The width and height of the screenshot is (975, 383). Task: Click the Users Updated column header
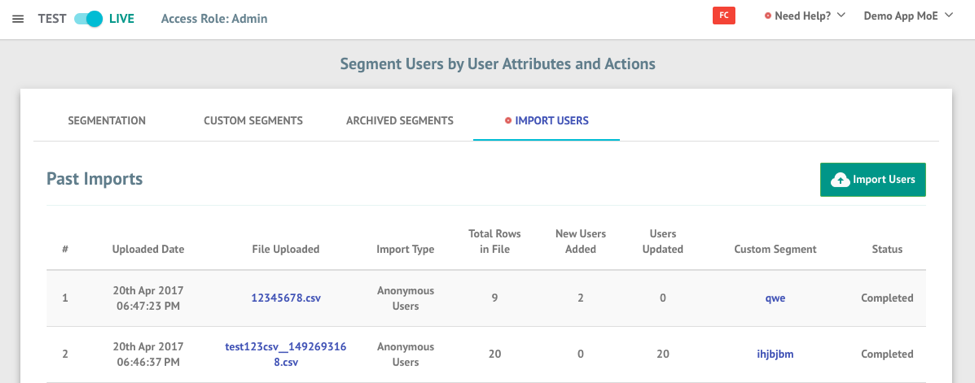(x=663, y=242)
